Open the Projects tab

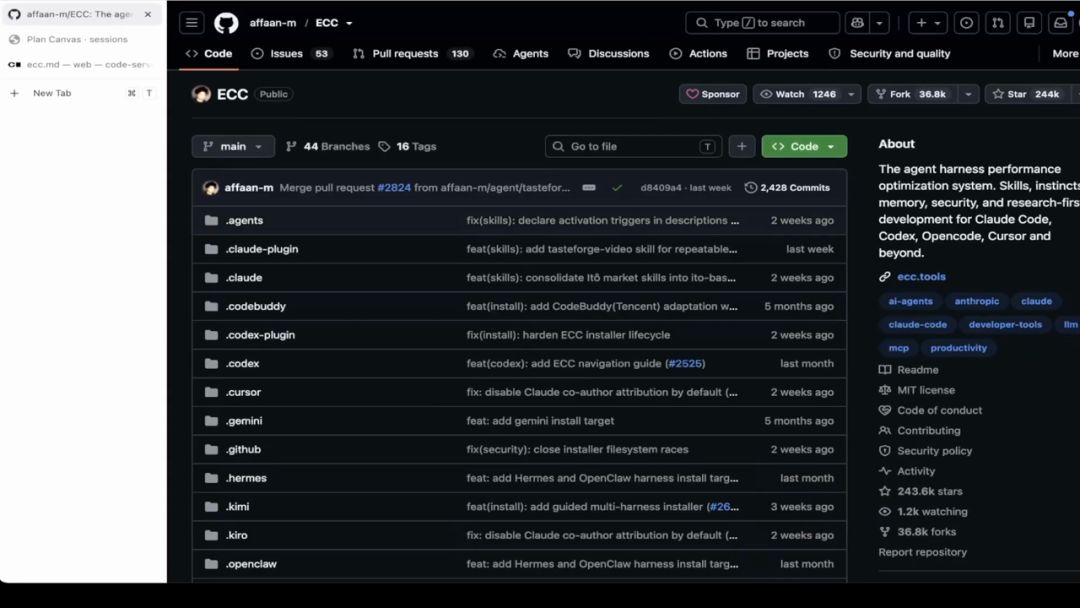pos(778,54)
